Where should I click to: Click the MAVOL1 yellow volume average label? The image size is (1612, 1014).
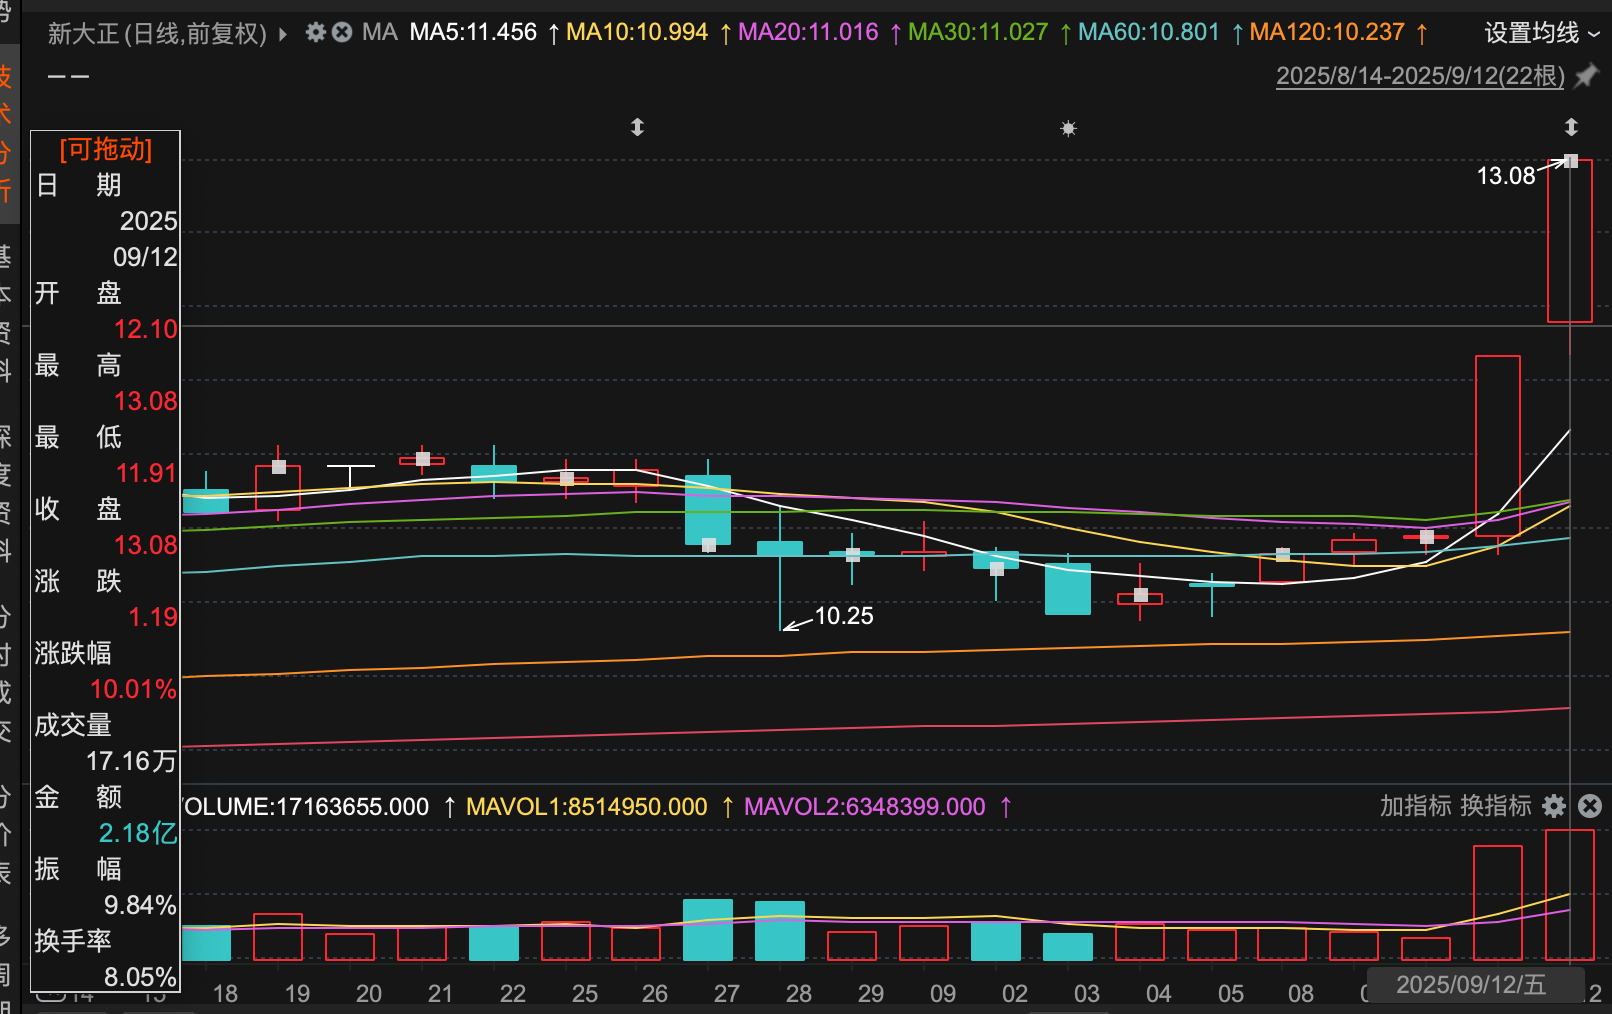click(586, 807)
